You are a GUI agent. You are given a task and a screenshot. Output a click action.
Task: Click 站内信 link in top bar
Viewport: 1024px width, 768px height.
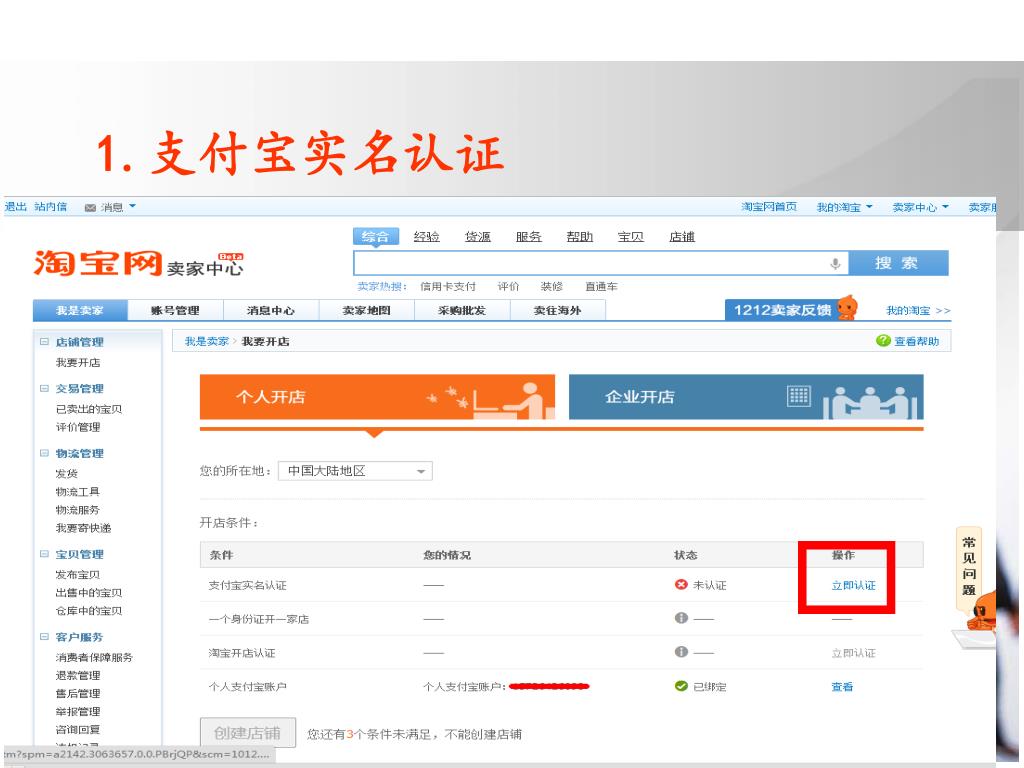click(51, 206)
